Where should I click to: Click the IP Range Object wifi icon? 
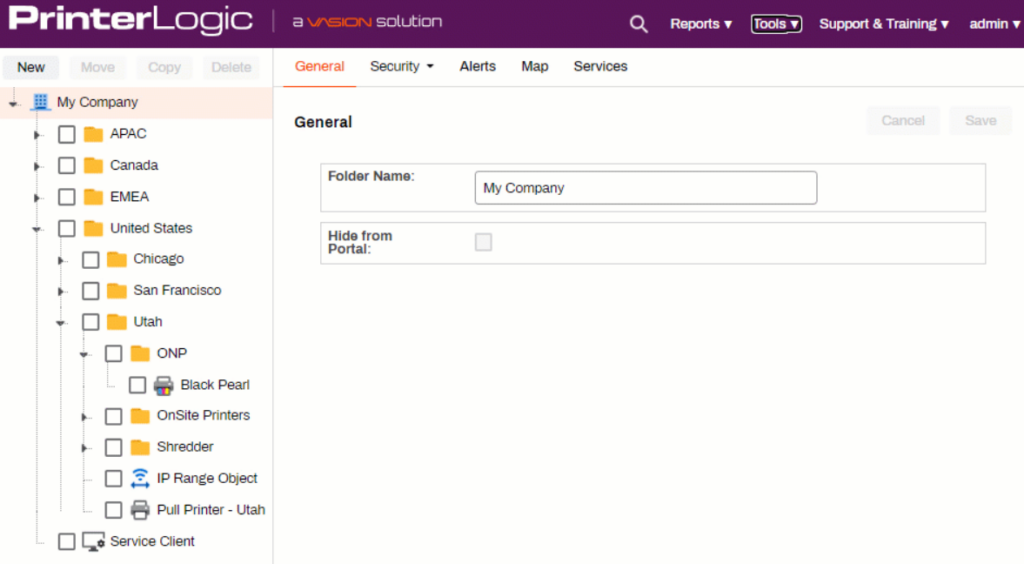click(x=140, y=478)
